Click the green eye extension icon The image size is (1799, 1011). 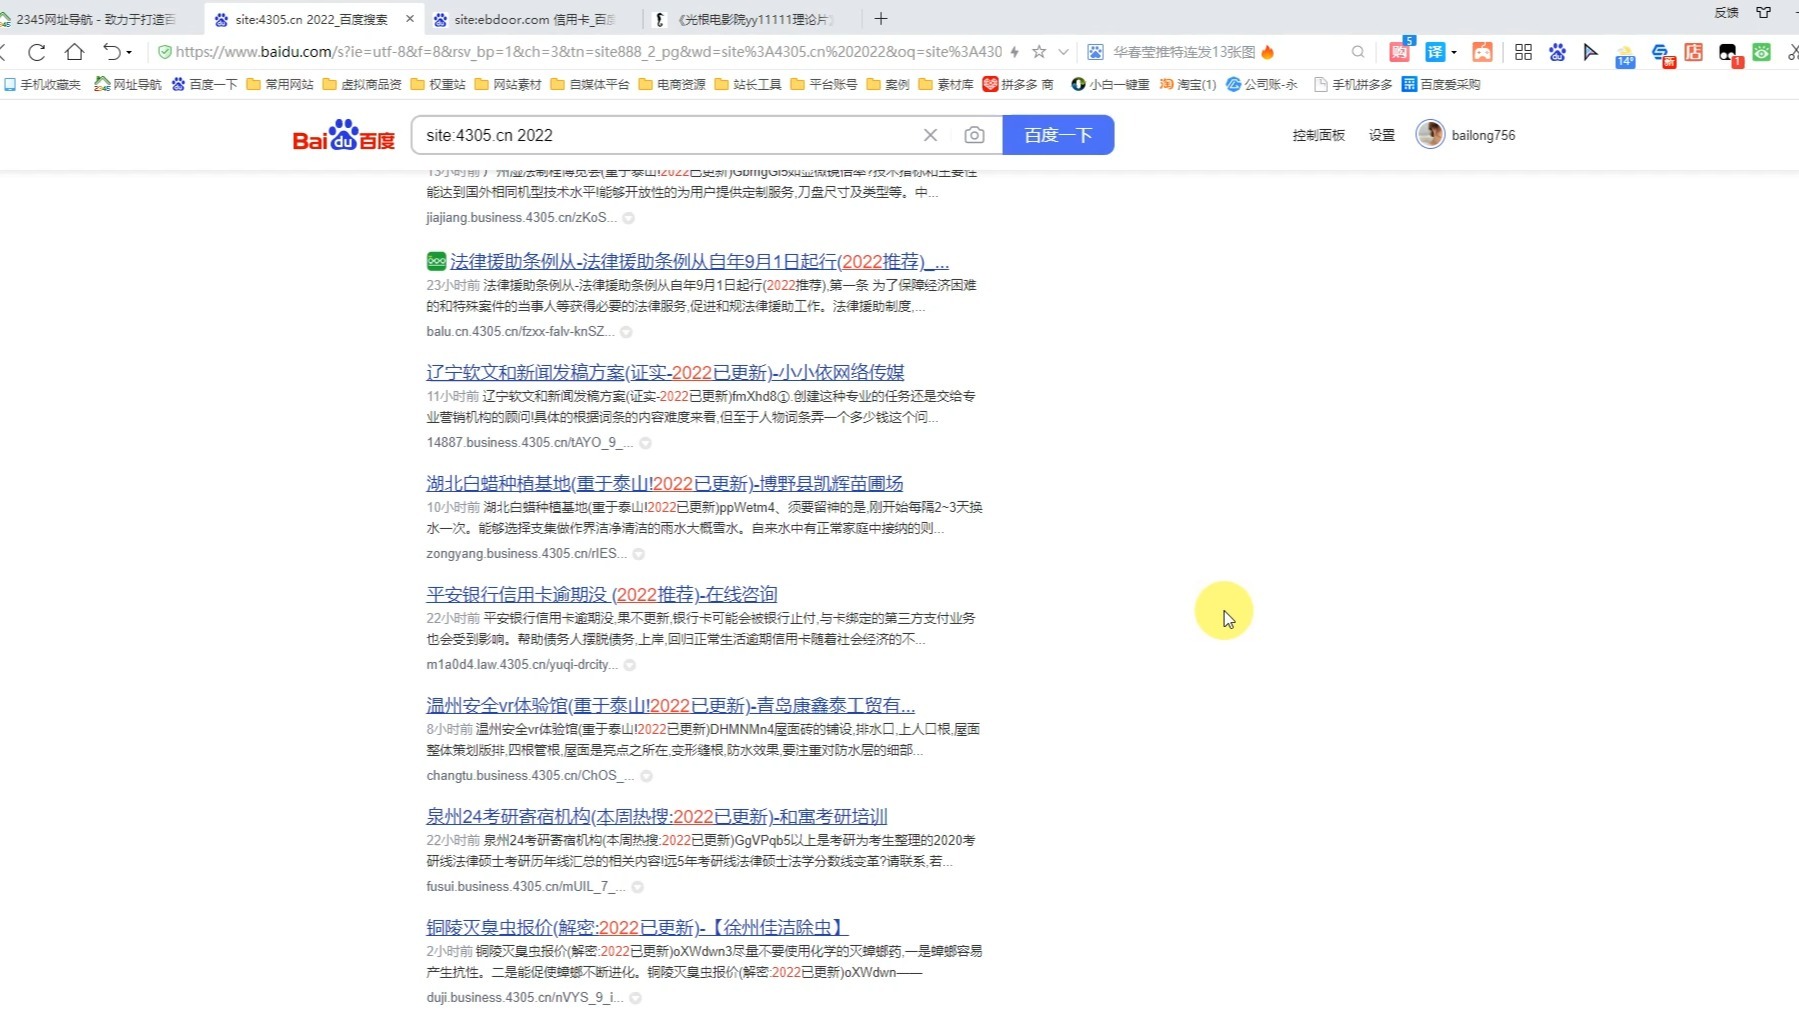coord(1762,52)
